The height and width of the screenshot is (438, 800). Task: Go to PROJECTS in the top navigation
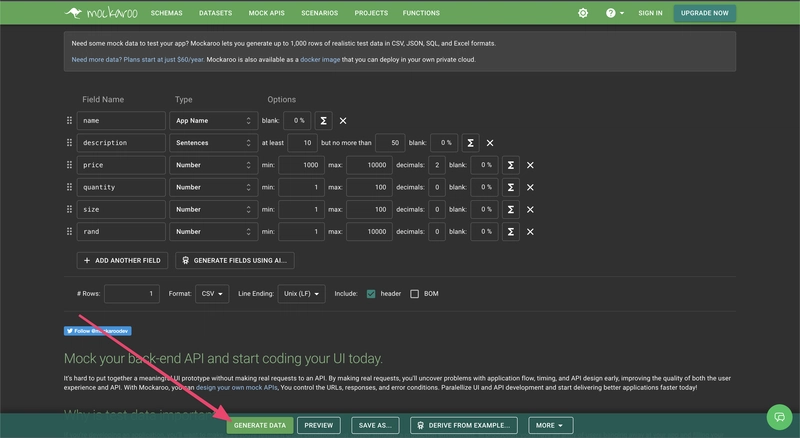371,13
